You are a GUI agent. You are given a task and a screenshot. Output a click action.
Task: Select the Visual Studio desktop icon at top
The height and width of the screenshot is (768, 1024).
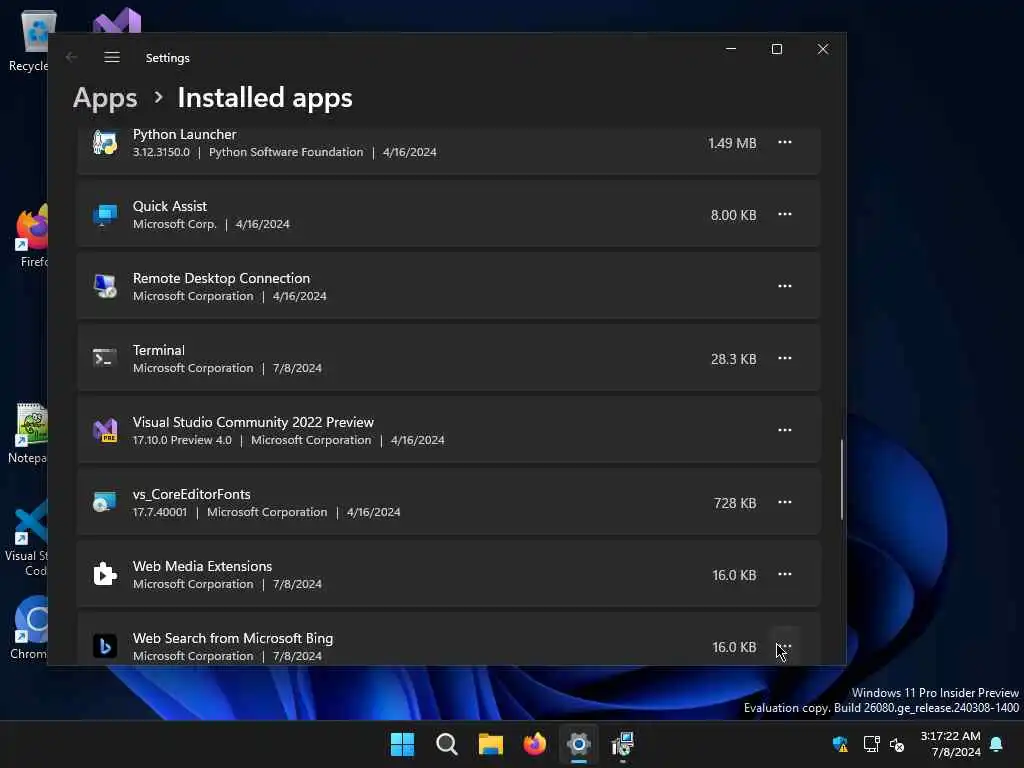[117, 20]
